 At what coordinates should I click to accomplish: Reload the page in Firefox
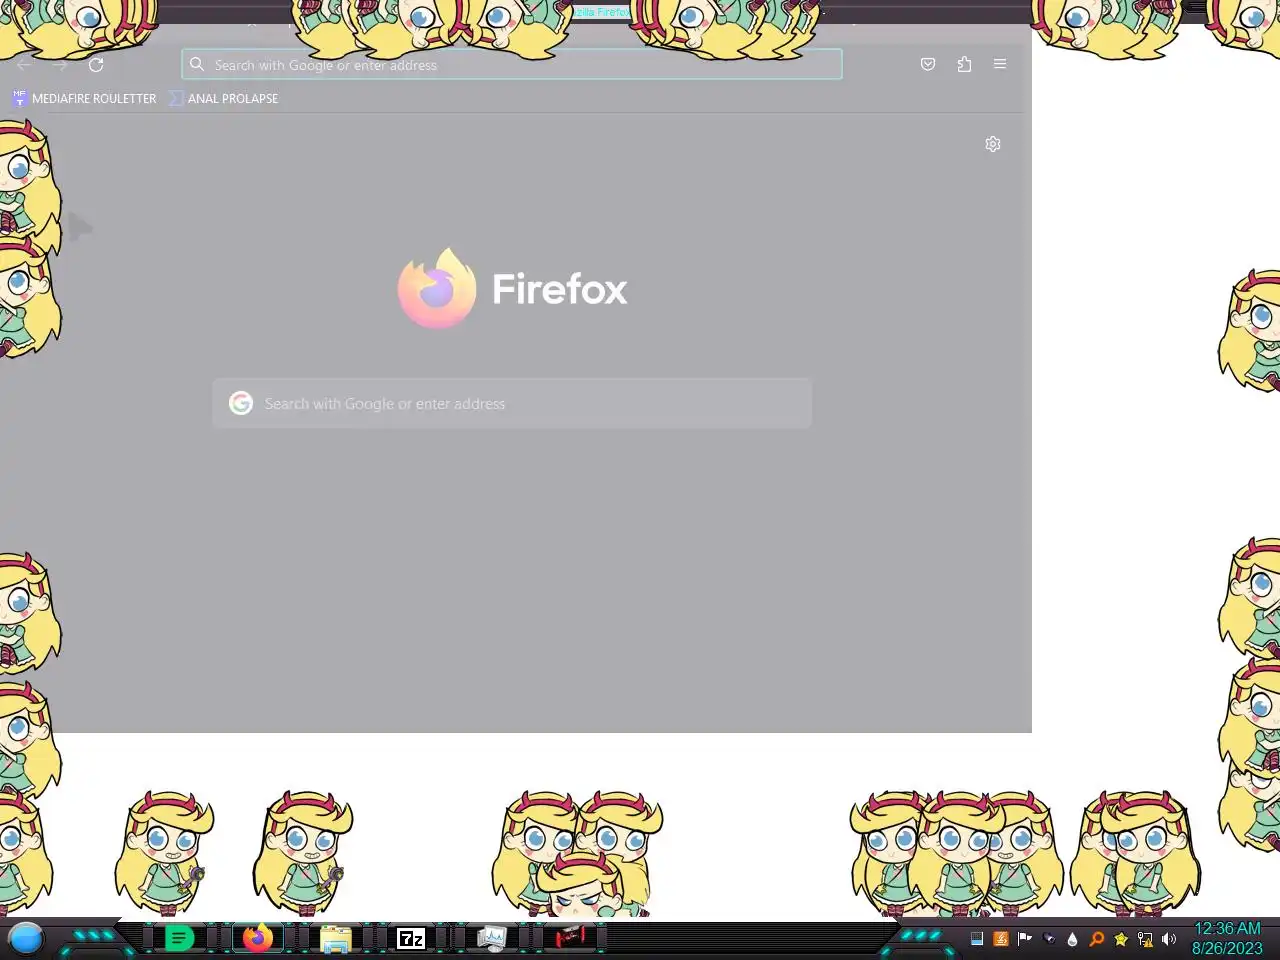96,65
